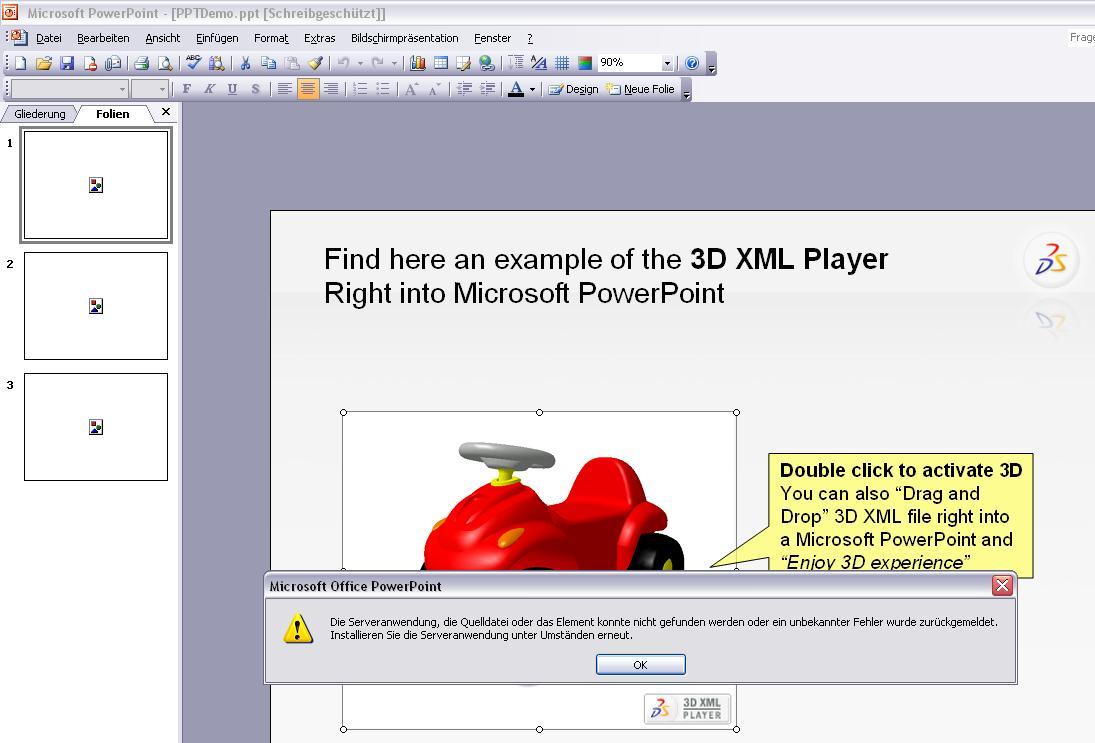Open a file using the folder icon
This screenshot has height=743, width=1095.
[x=43, y=64]
